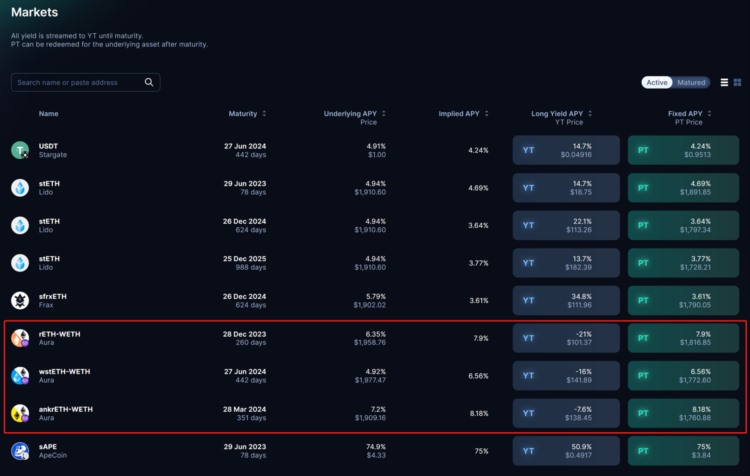Sort by Fixed APY column
The height and width of the screenshot is (476, 750).
coord(689,114)
